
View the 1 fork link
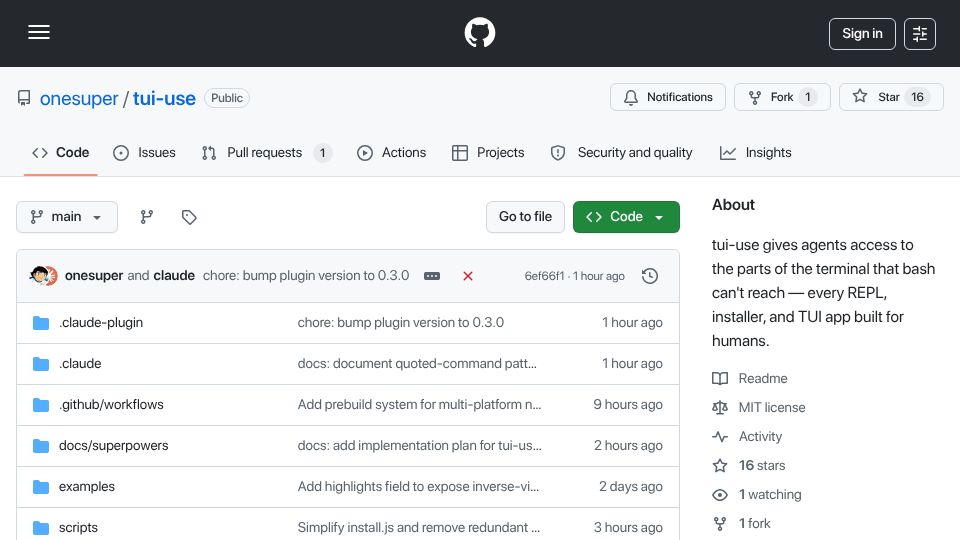[x=754, y=524]
